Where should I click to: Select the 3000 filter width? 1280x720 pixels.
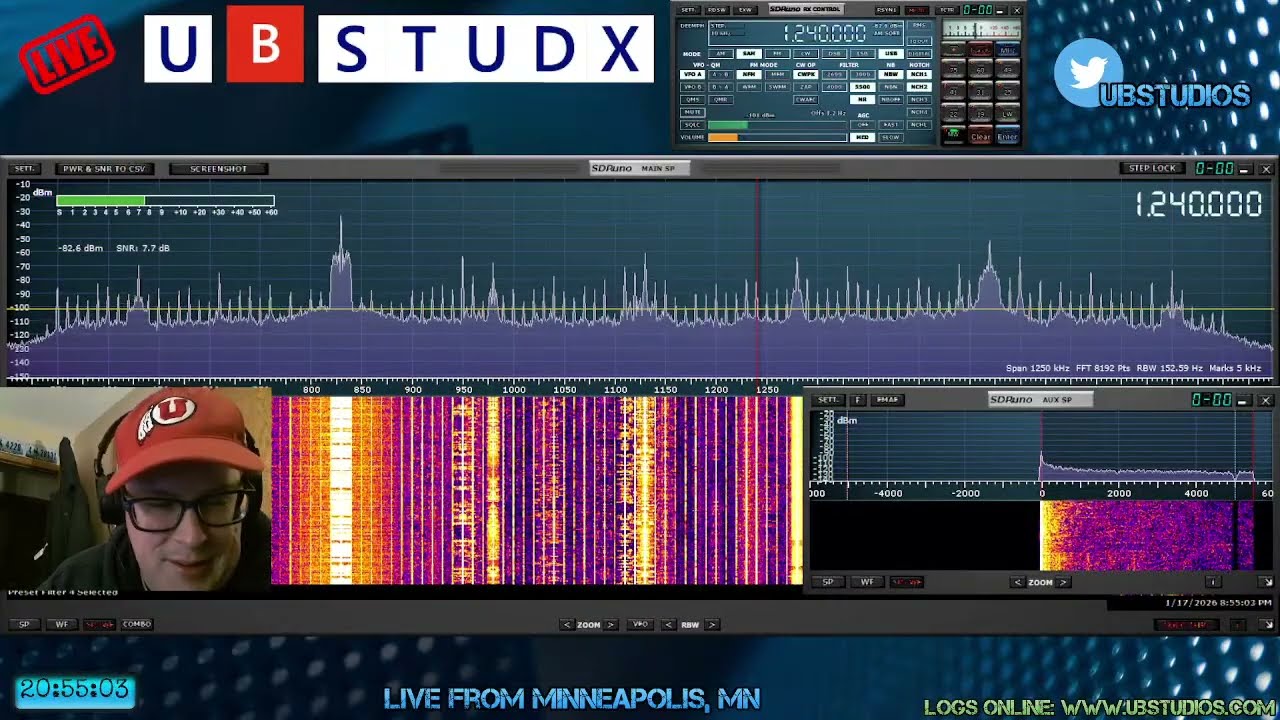click(x=863, y=74)
